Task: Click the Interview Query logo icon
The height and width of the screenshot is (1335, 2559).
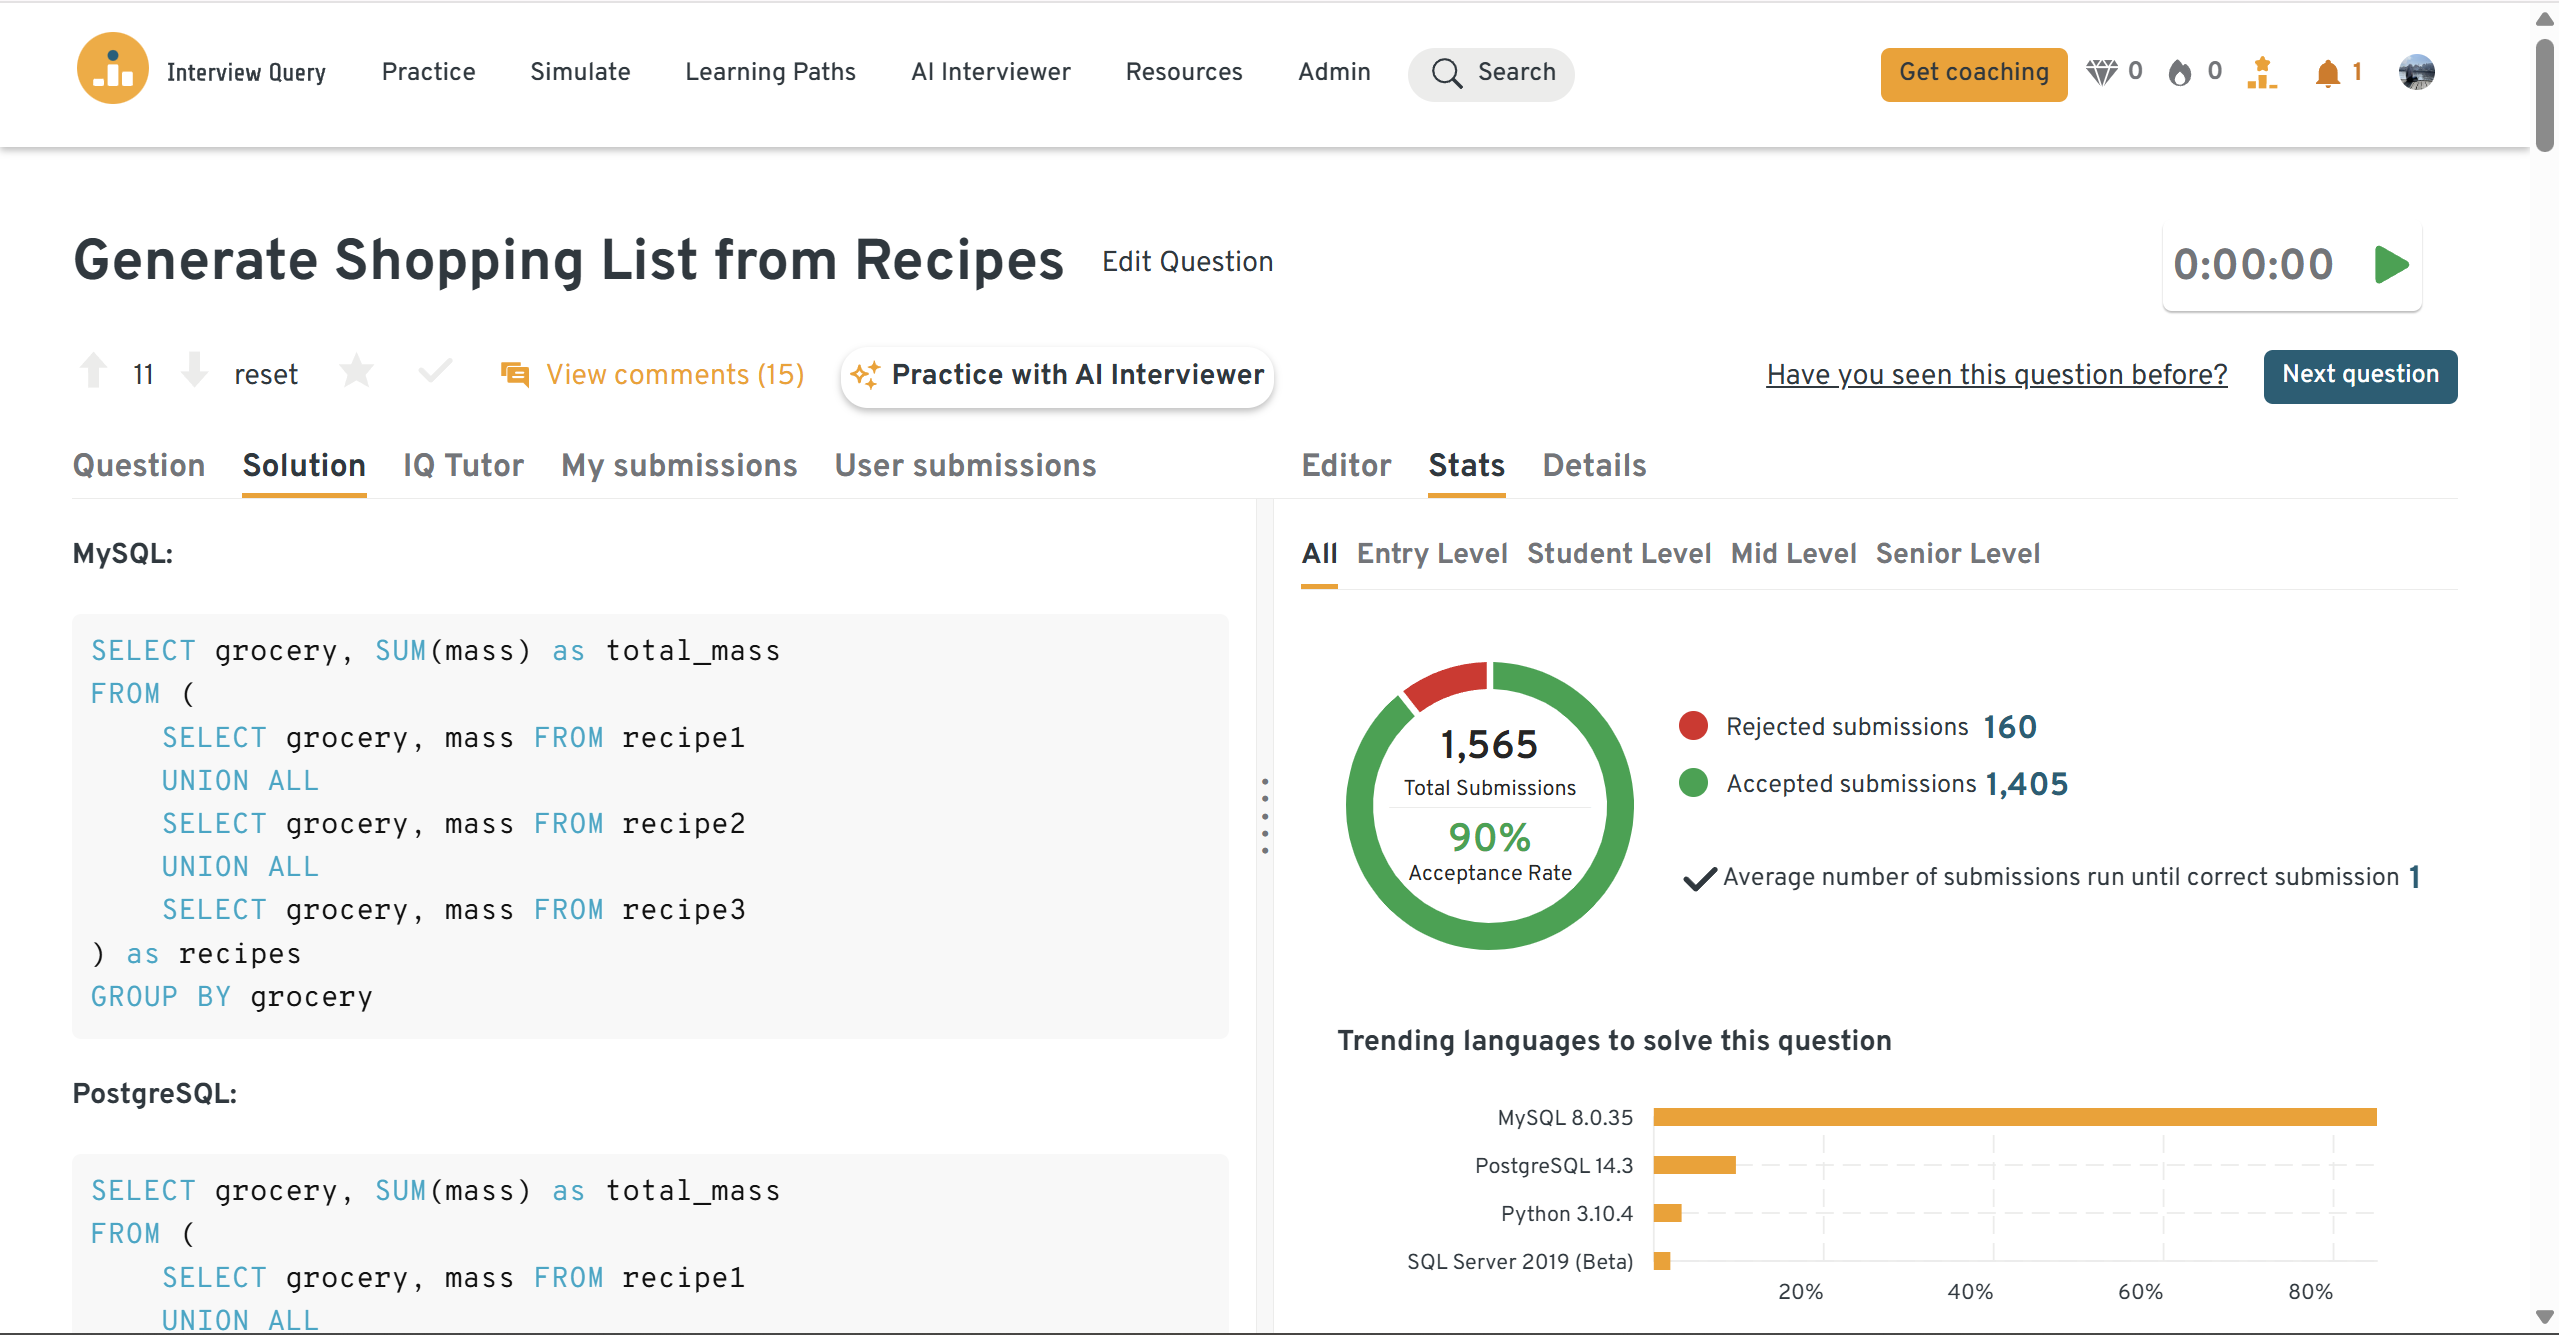Action: click(x=113, y=69)
